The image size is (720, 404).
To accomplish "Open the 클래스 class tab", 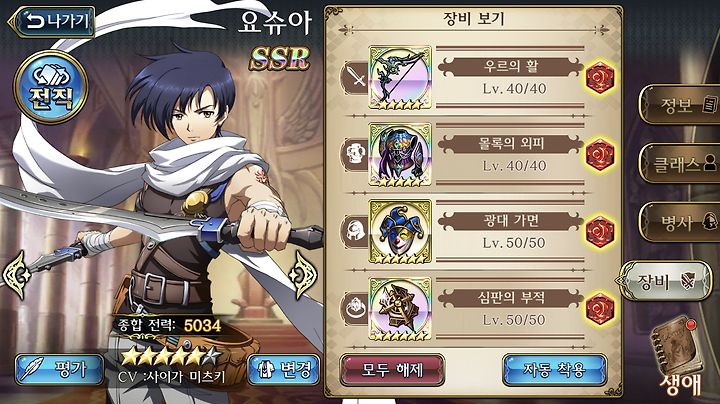I will pyautogui.click(x=681, y=163).
